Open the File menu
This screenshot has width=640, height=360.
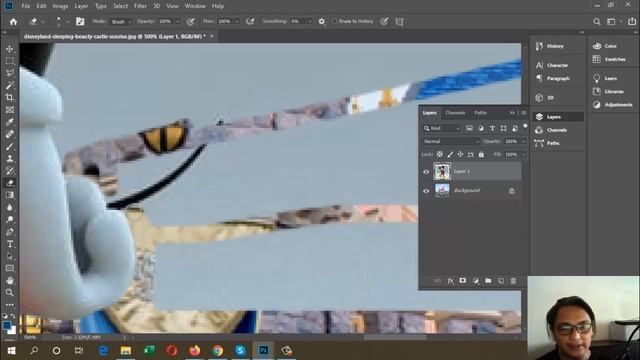(x=26, y=6)
